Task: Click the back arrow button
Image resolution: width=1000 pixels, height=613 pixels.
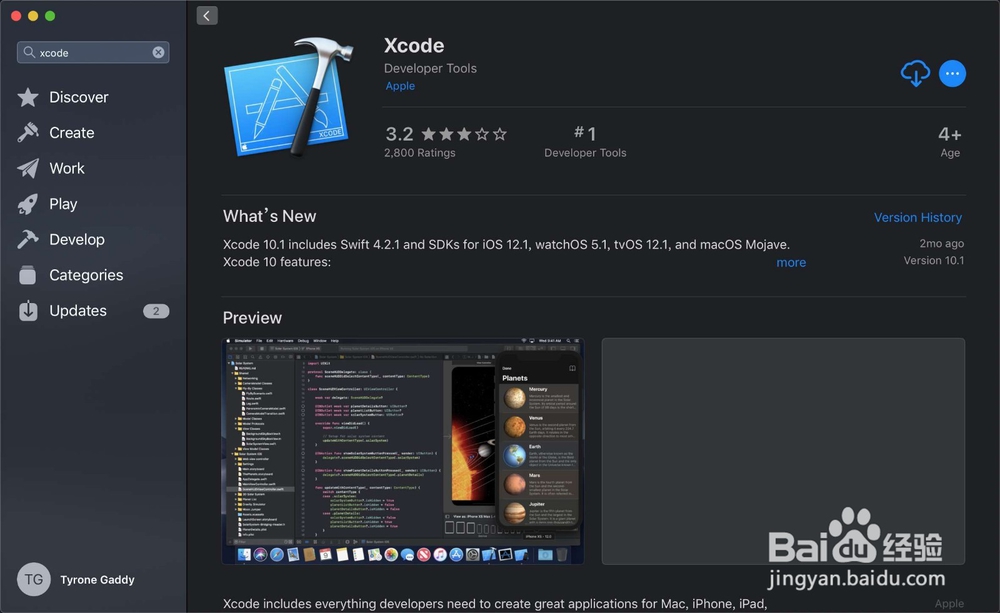Action: pyautogui.click(x=207, y=15)
